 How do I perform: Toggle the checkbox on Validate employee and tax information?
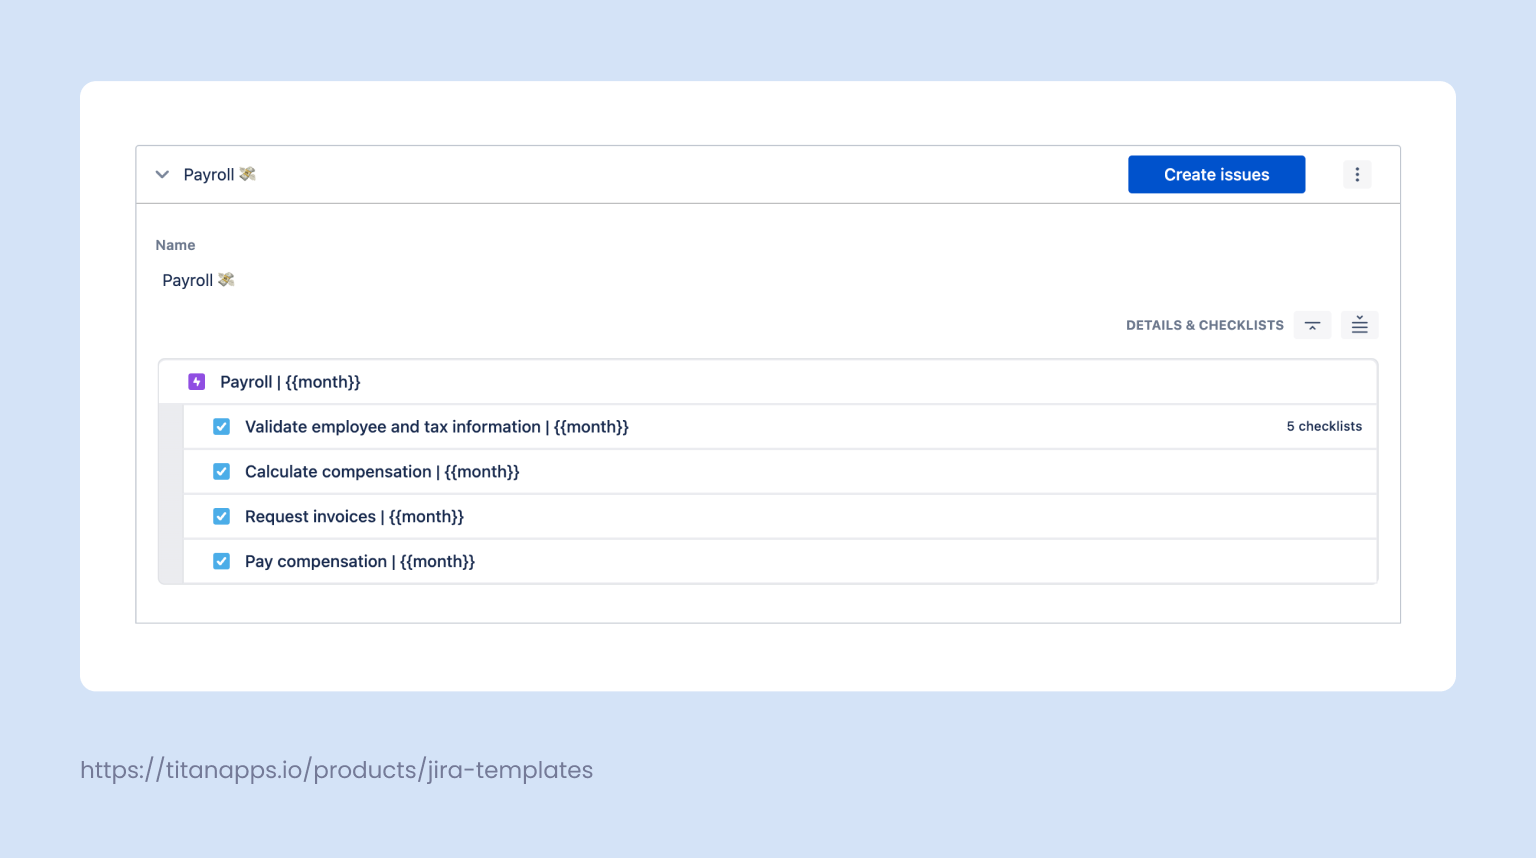221,426
